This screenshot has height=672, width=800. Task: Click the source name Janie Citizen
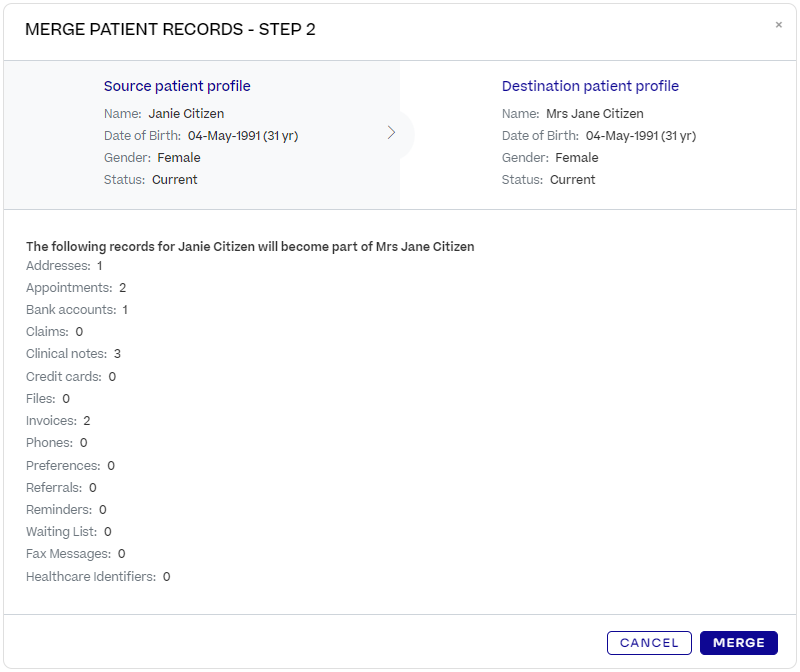(186, 113)
